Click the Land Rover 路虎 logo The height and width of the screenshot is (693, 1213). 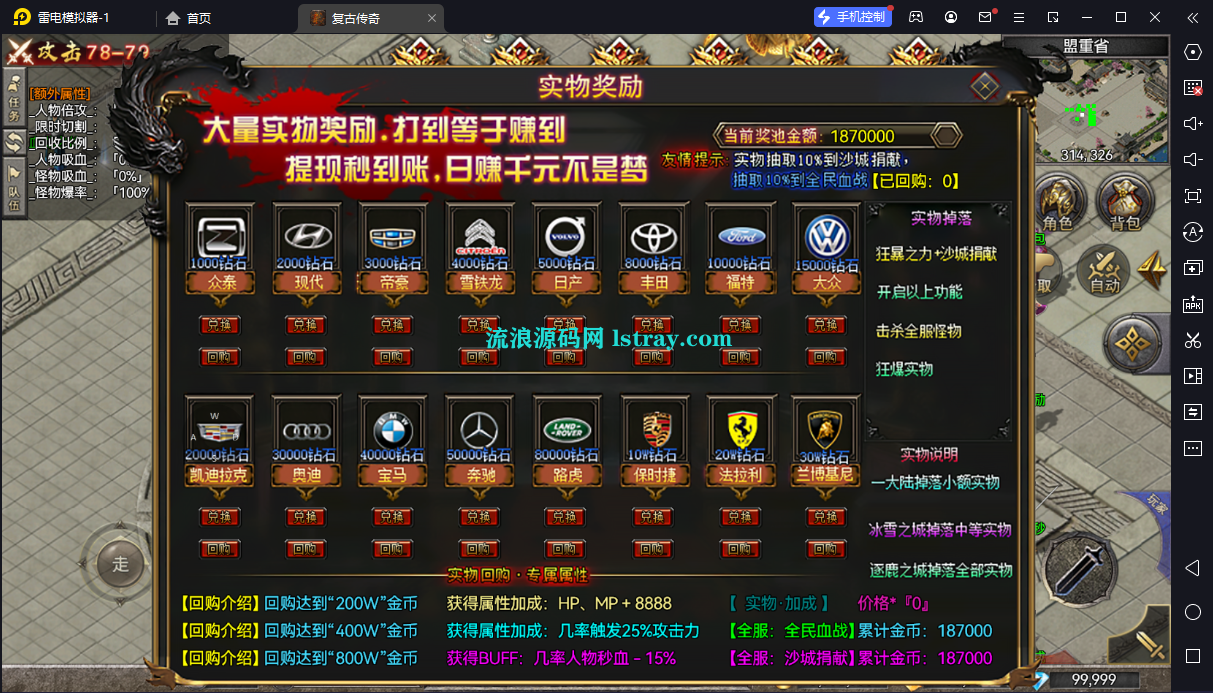tap(566, 429)
